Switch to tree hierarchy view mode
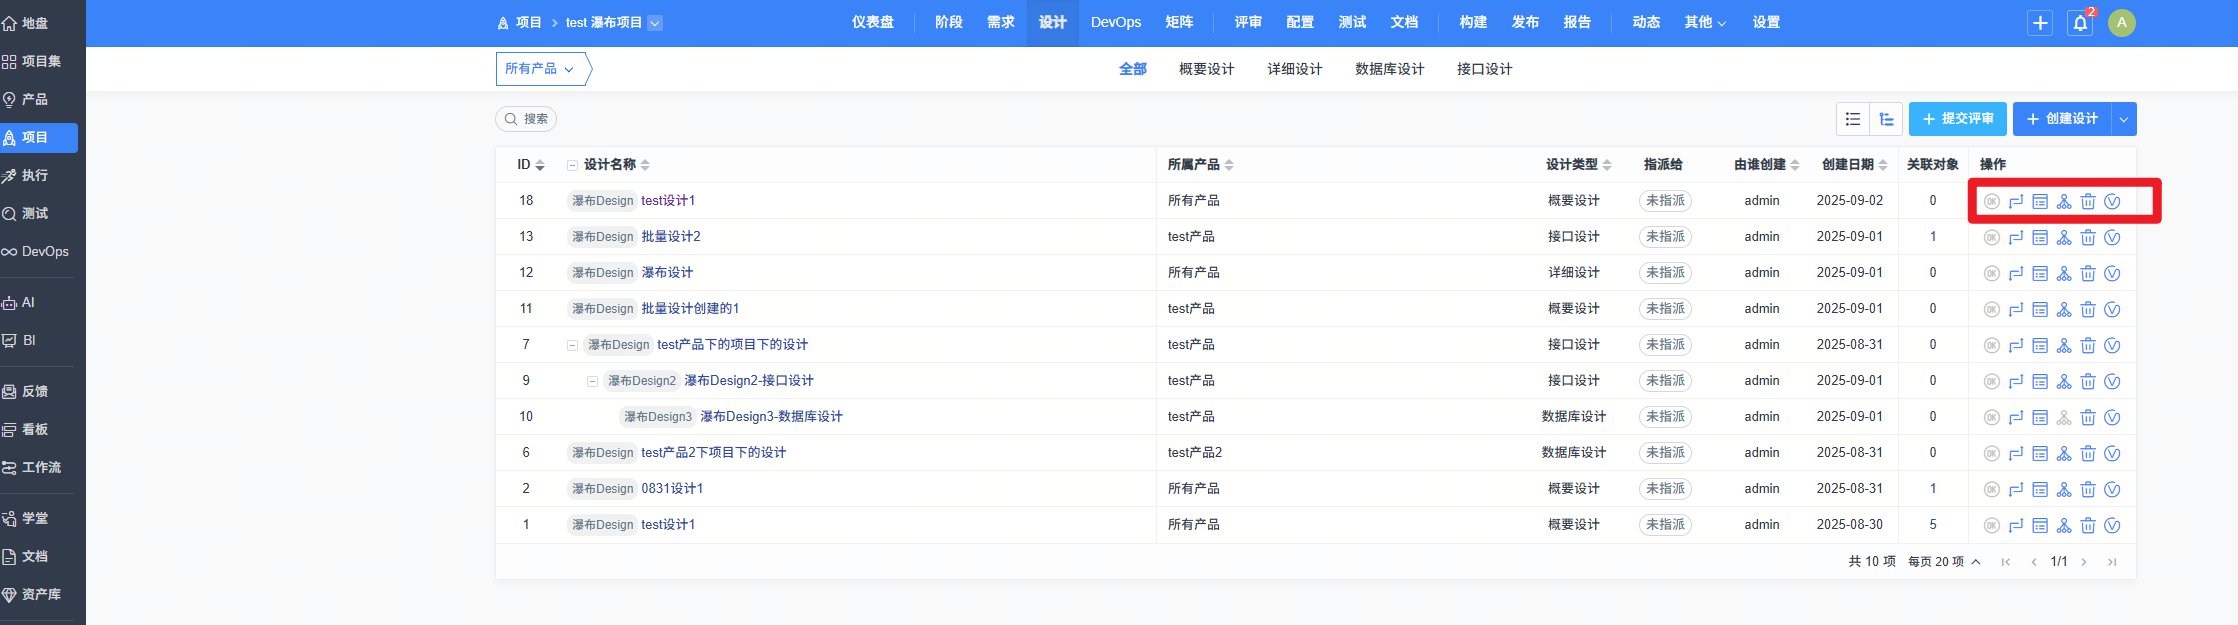The height and width of the screenshot is (625, 2238). 1886,119
